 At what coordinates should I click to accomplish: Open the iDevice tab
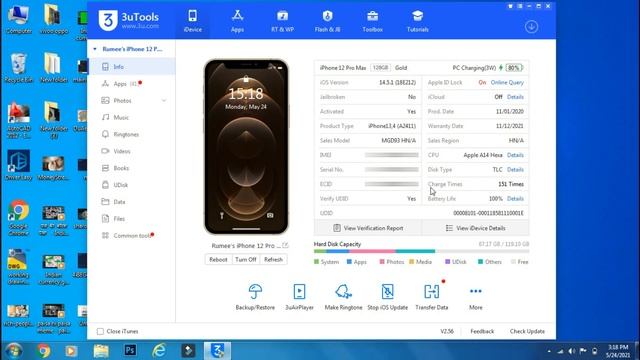(x=192, y=21)
